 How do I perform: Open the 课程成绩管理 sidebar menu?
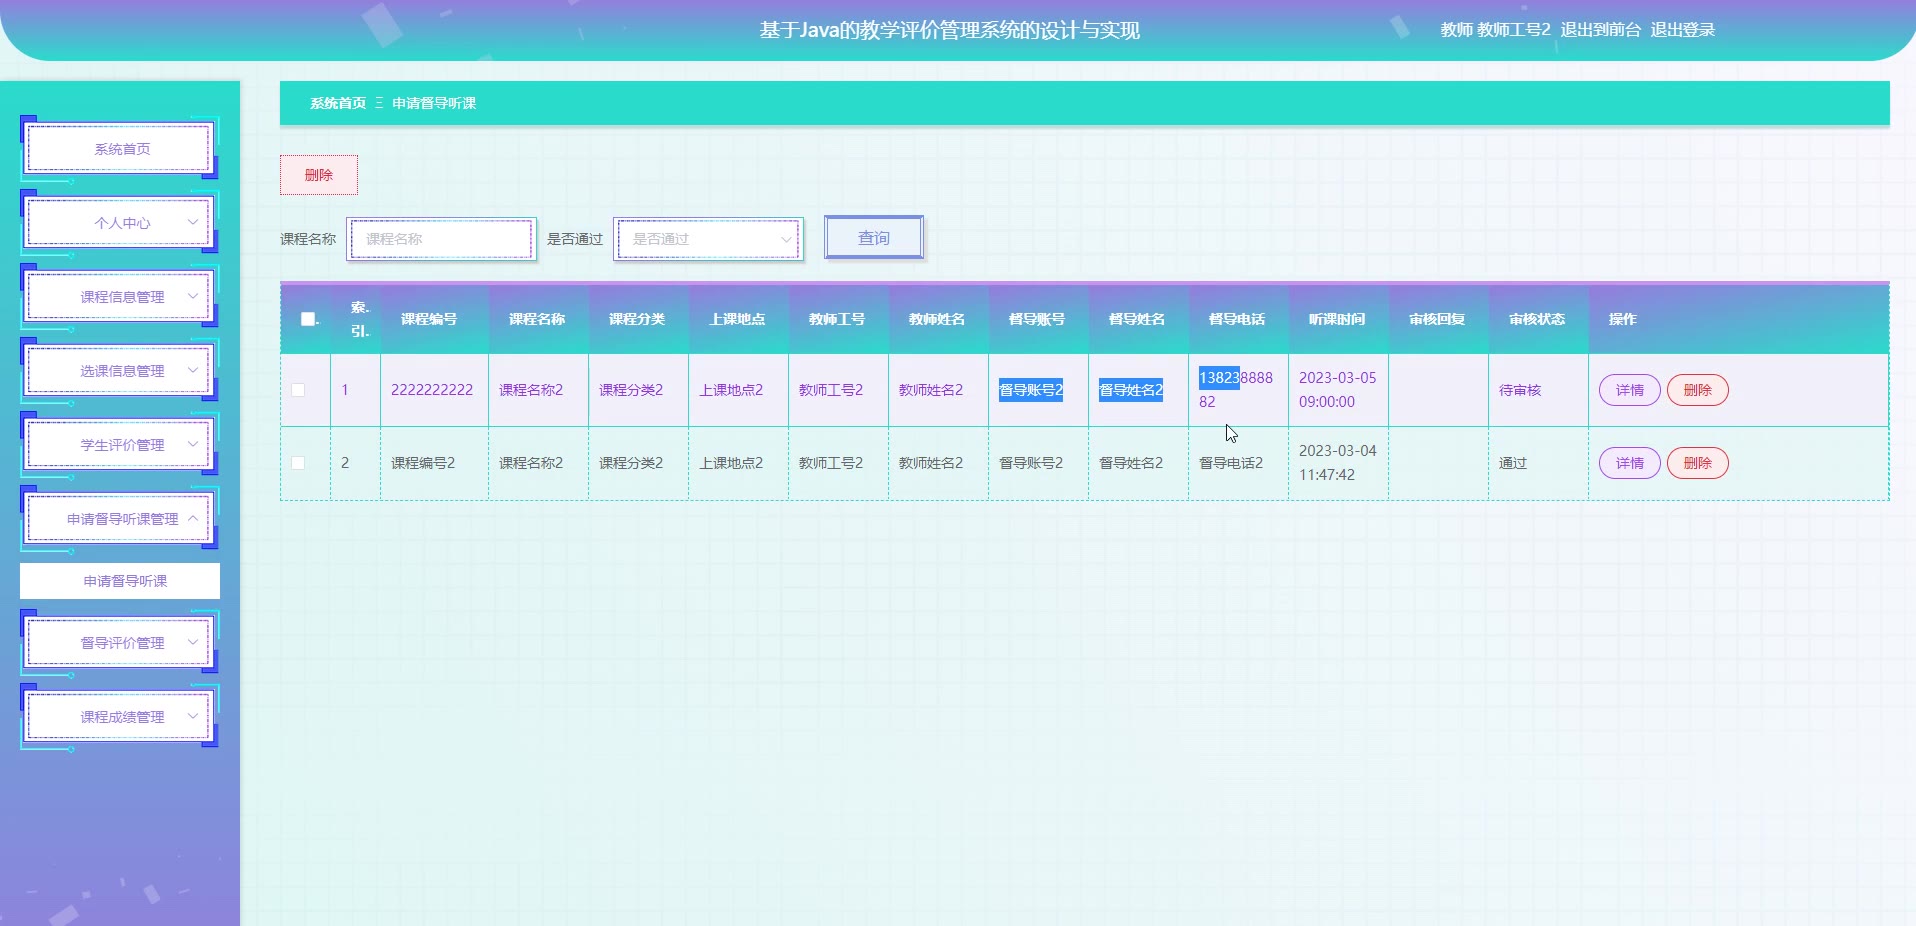click(120, 717)
